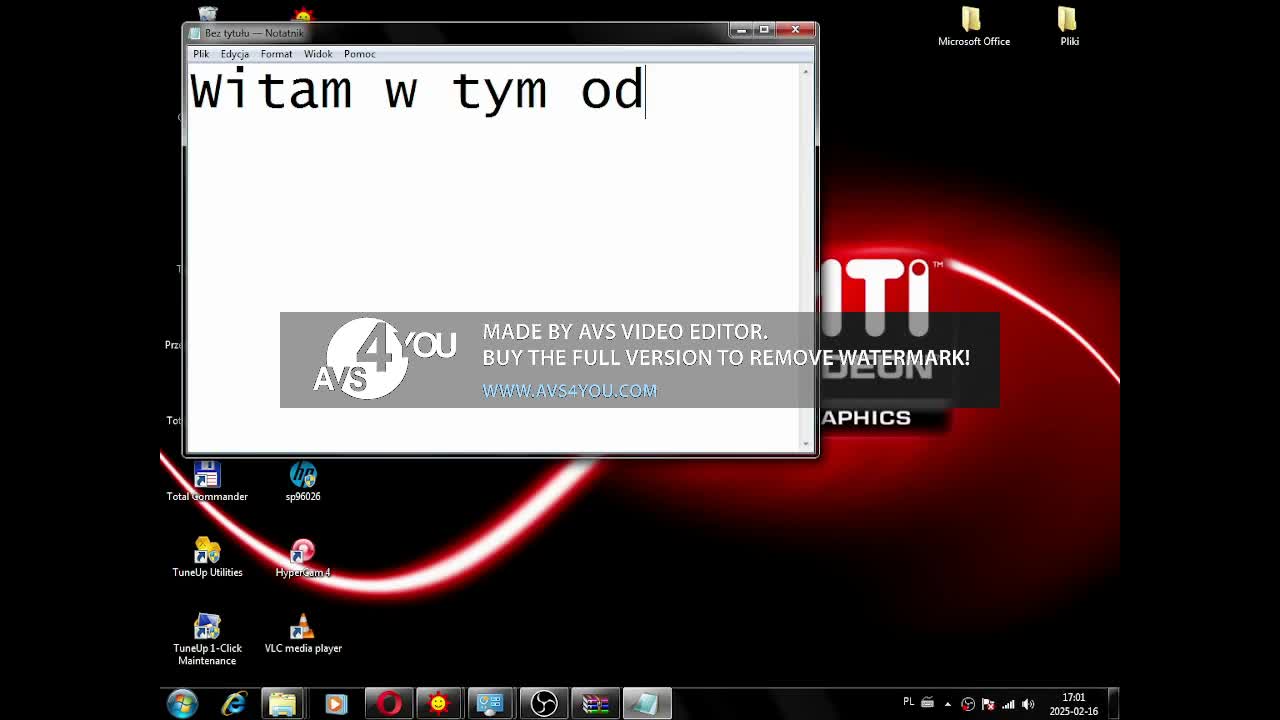Click the PL language indicator
Image resolution: width=1280 pixels, height=720 pixels.
coord(908,702)
